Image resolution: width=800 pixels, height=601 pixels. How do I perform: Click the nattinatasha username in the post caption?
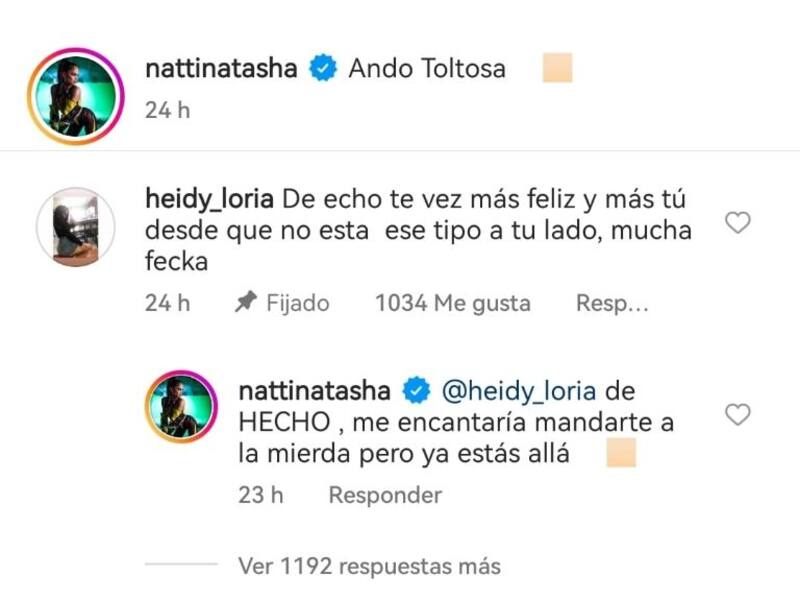(x=223, y=69)
